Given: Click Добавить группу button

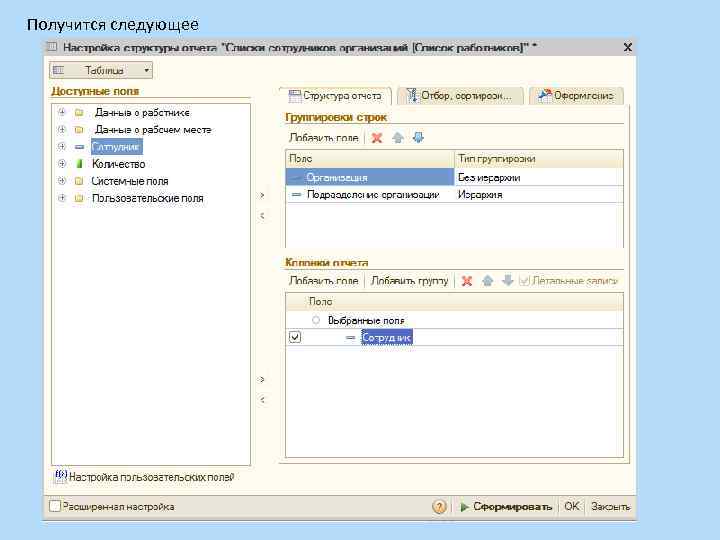Looking at the screenshot, I should (410, 281).
